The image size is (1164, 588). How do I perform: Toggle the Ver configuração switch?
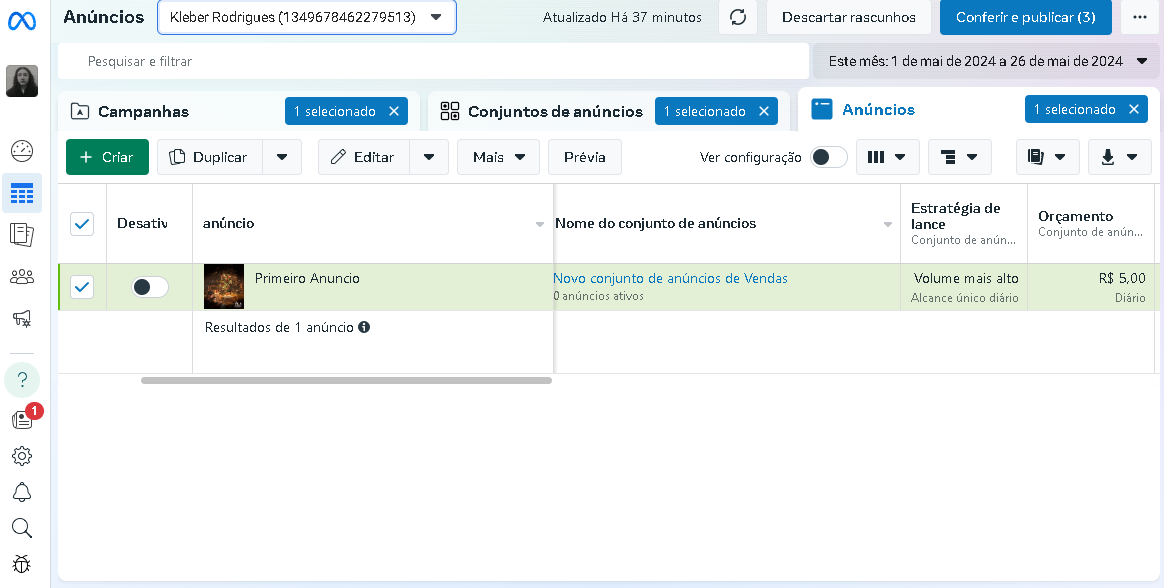828,157
